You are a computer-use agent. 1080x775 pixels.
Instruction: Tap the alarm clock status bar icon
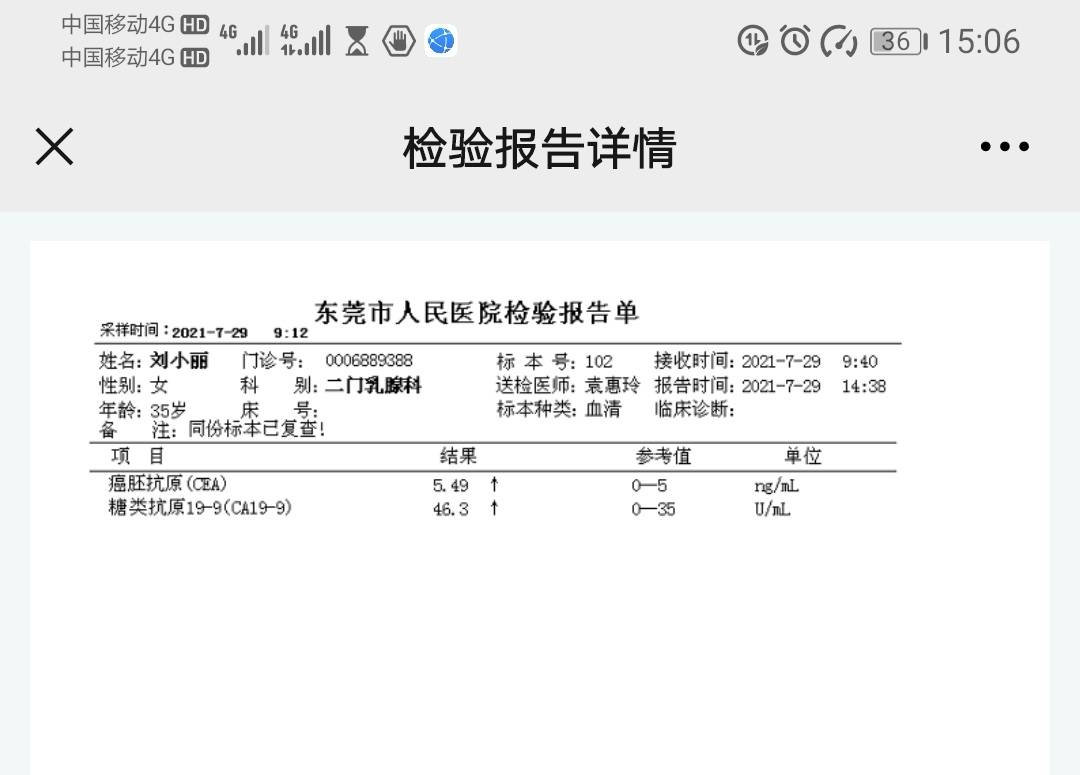(x=793, y=41)
